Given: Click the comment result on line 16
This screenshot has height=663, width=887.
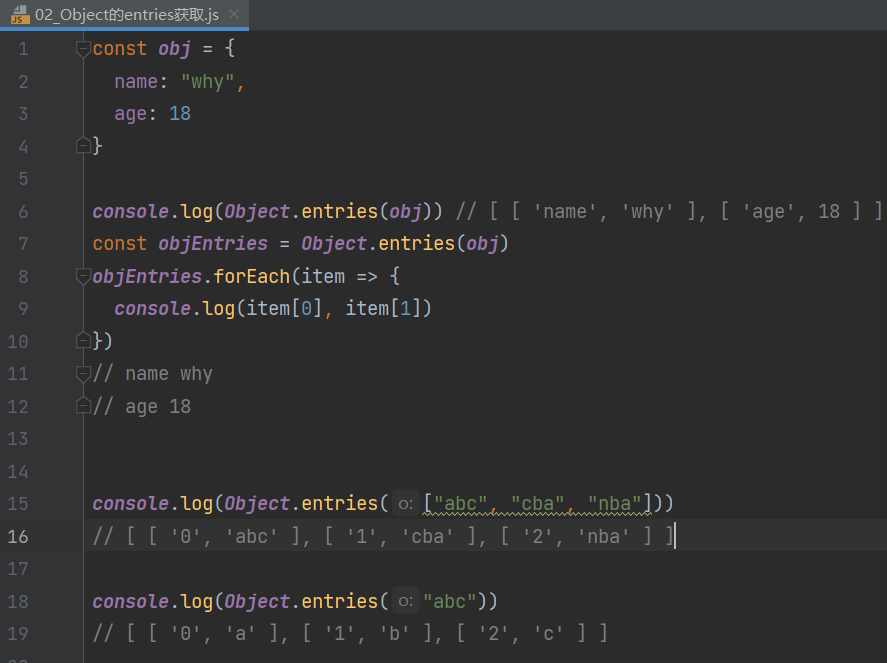Looking at the screenshot, I should pos(383,536).
